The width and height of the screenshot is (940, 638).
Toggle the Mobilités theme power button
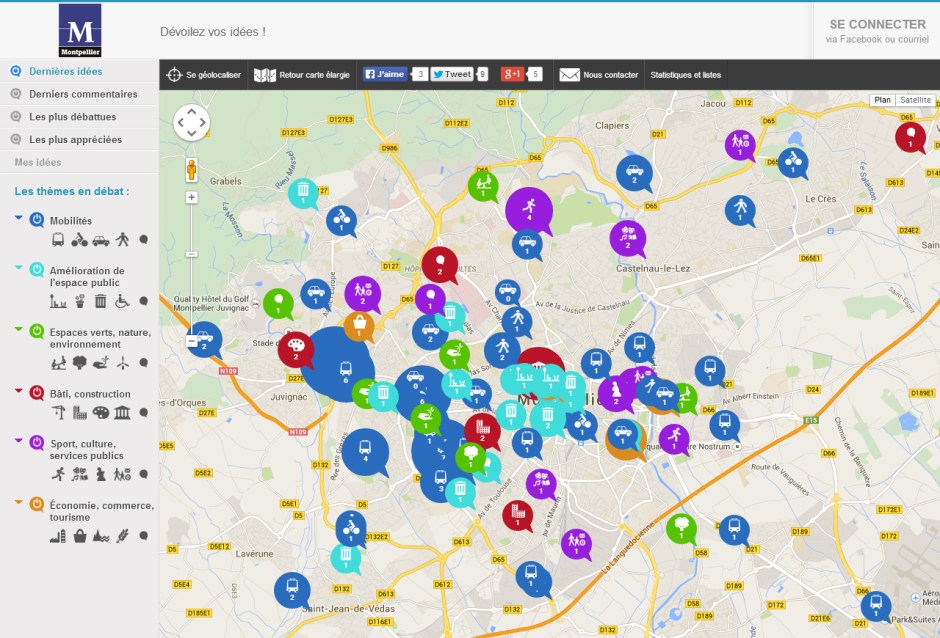tap(37, 220)
